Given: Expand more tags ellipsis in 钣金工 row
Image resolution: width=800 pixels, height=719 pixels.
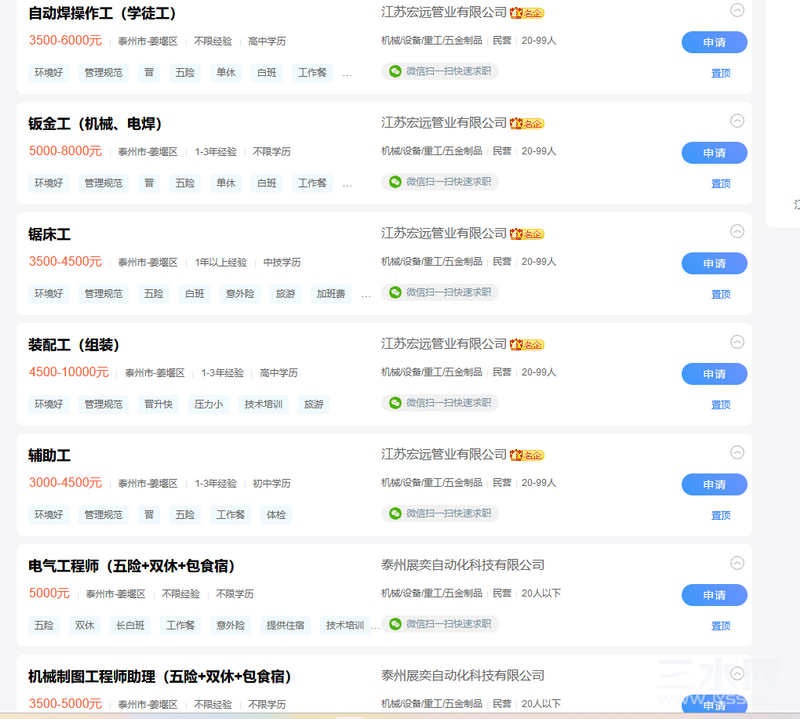Looking at the screenshot, I should point(347,185).
